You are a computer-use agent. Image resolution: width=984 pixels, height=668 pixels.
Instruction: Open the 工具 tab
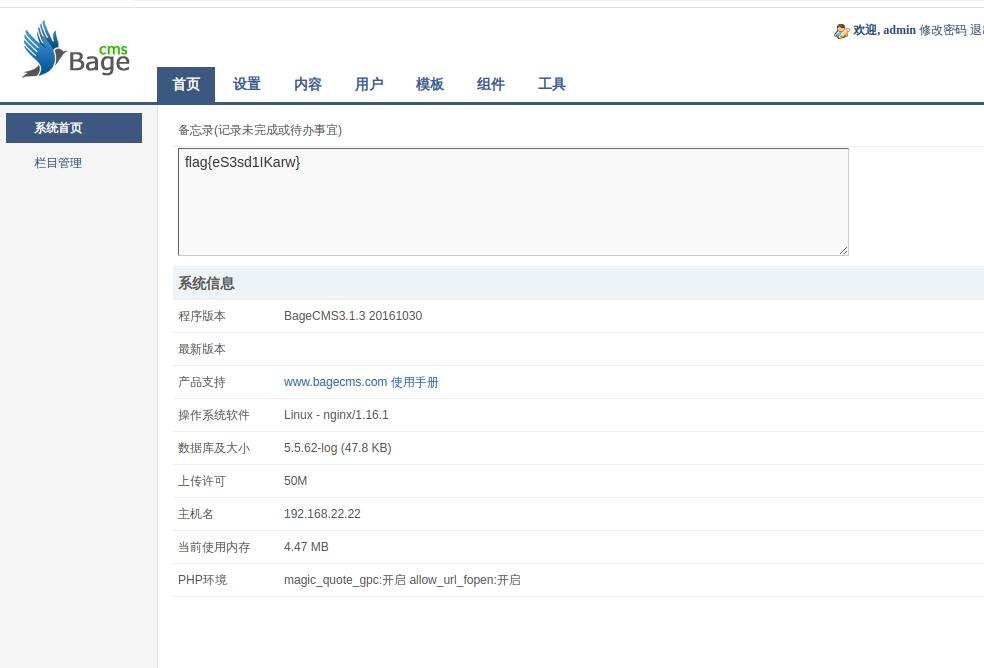(x=552, y=84)
